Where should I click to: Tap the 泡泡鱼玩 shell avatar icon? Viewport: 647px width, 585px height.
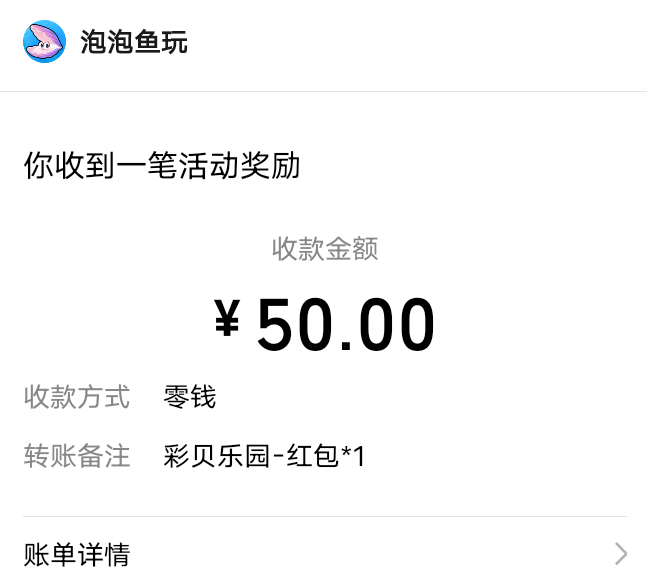pyautogui.click(x=44, y=42)
